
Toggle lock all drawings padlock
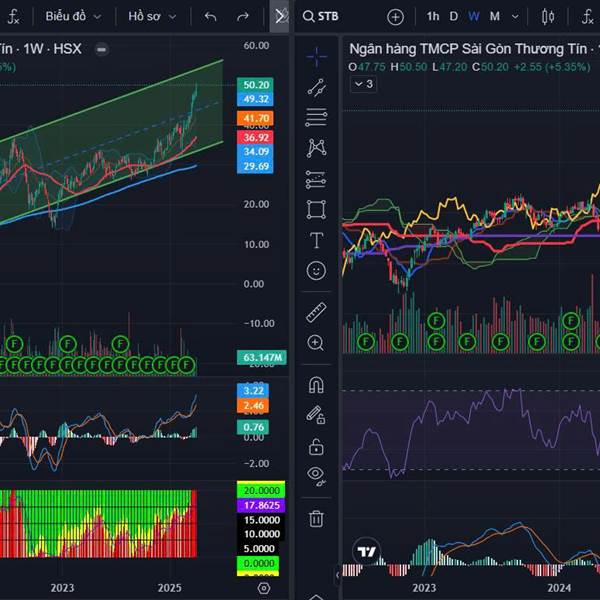coord(316,446)
